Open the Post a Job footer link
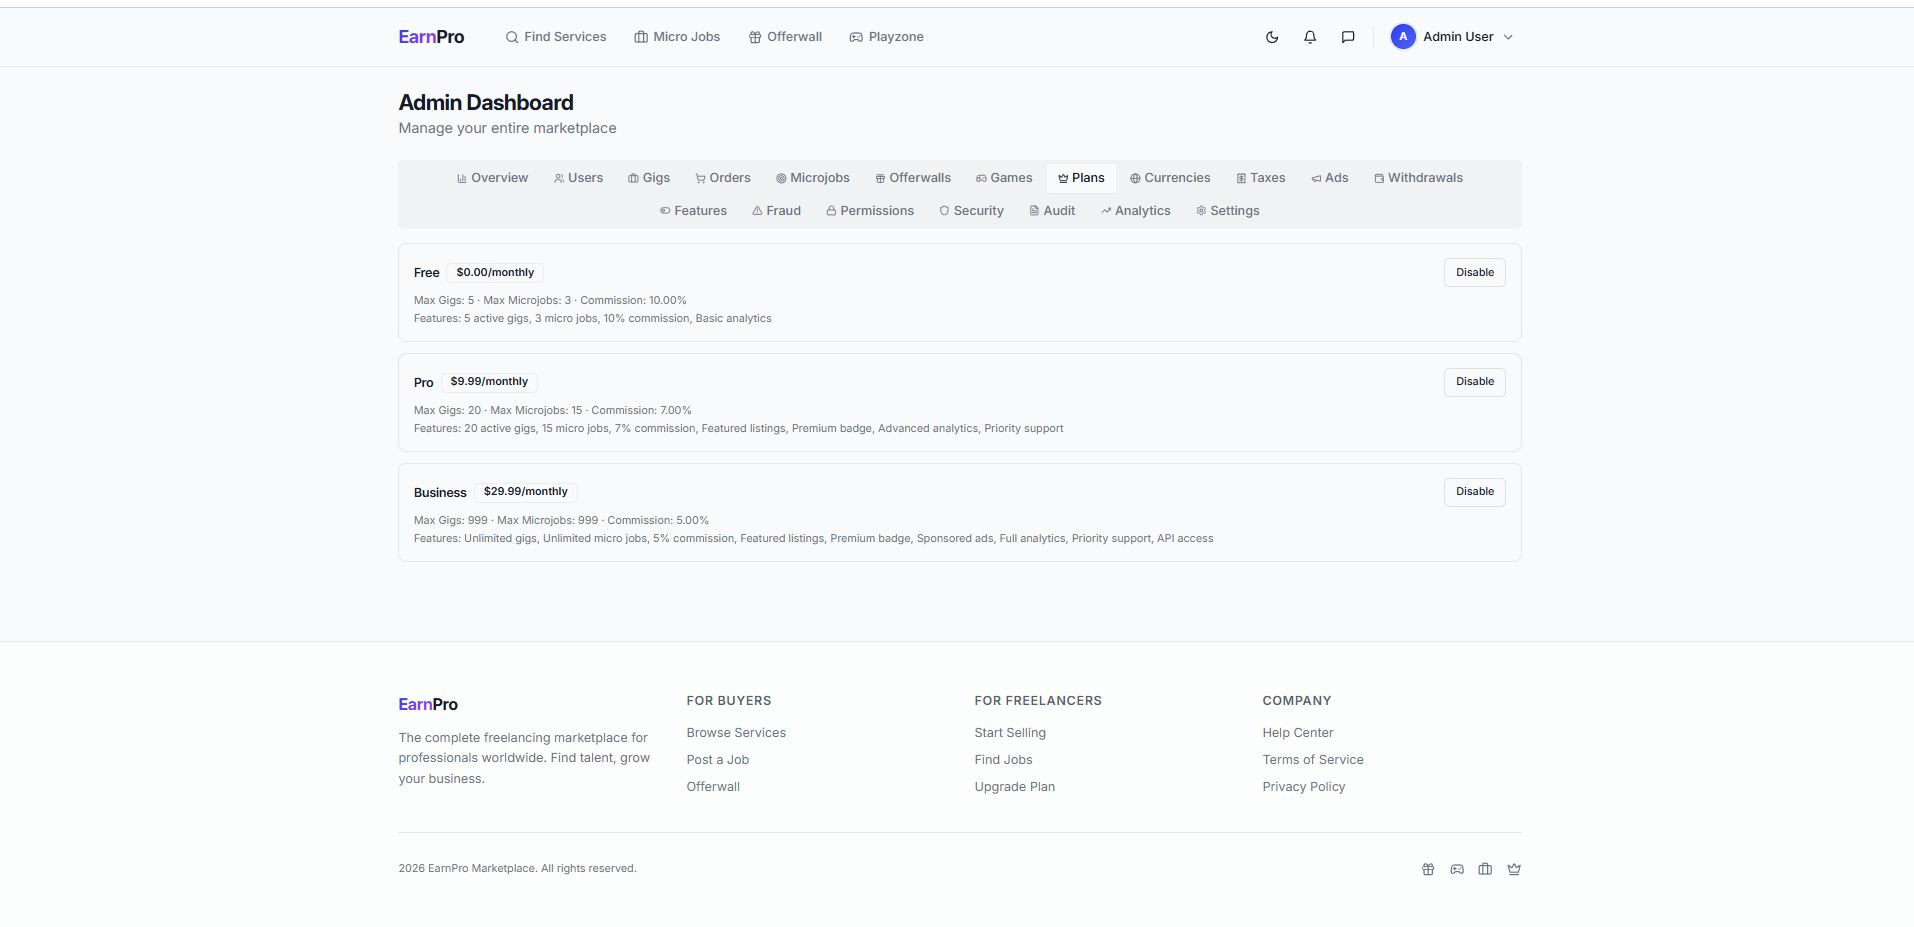This screenshot has width=1914, height=927. (x=718, y=760)
